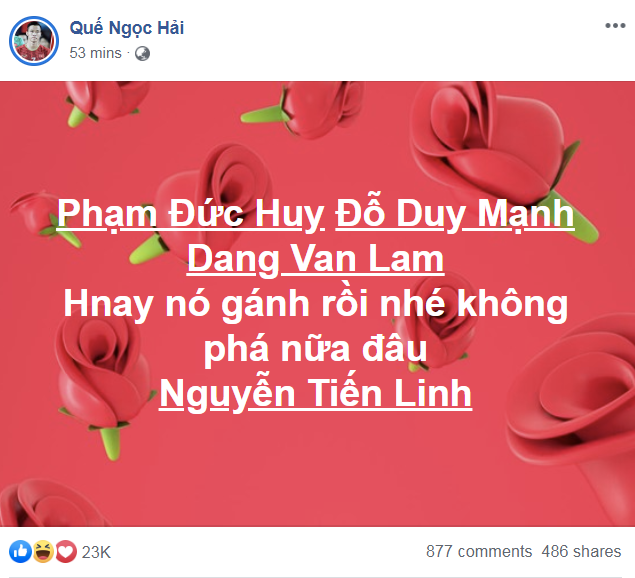Viewport: 635px width, 578px height.
Task: Click the public globe privacy icon
Action: pyautogui.click(x=142, y=53)
